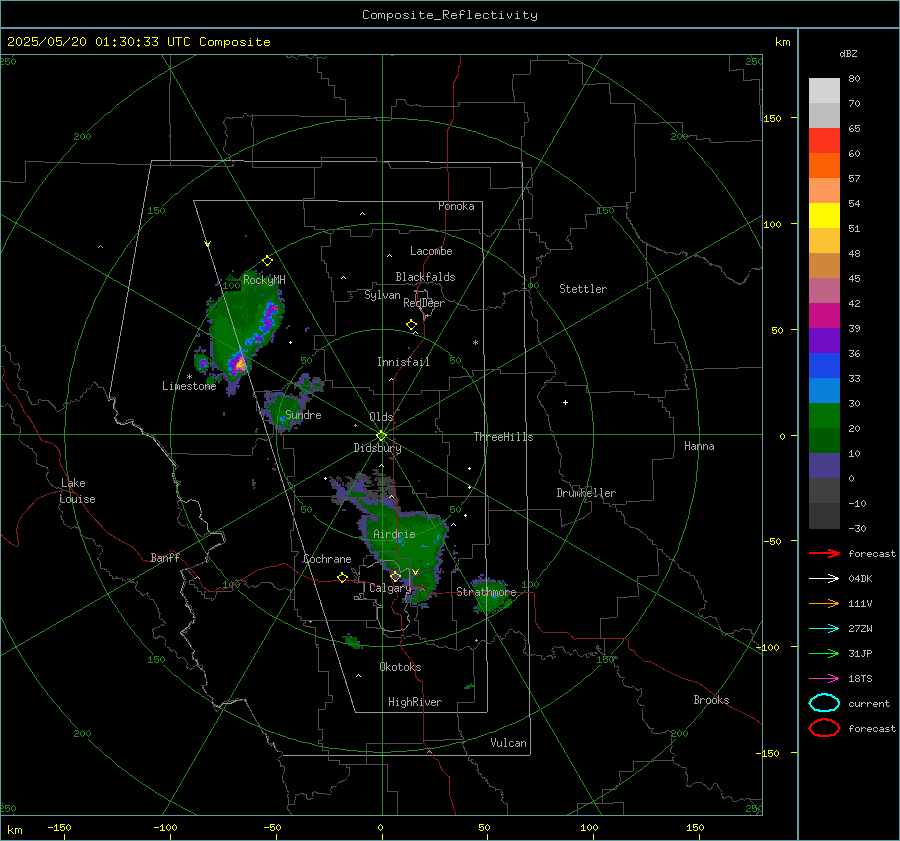Click the yellow radar site diamond at Didsbury
900x841 pixels.
[x=381, y=436]
